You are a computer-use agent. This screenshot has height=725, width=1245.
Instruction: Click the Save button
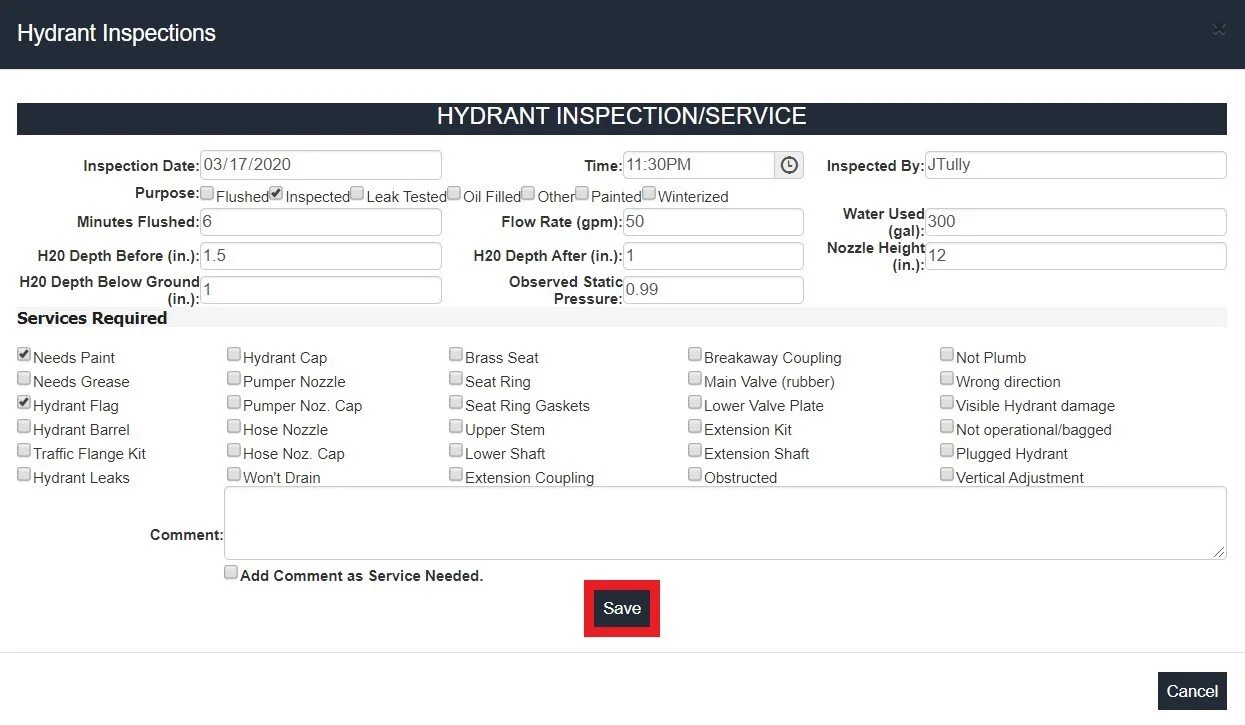coord(621,608)
